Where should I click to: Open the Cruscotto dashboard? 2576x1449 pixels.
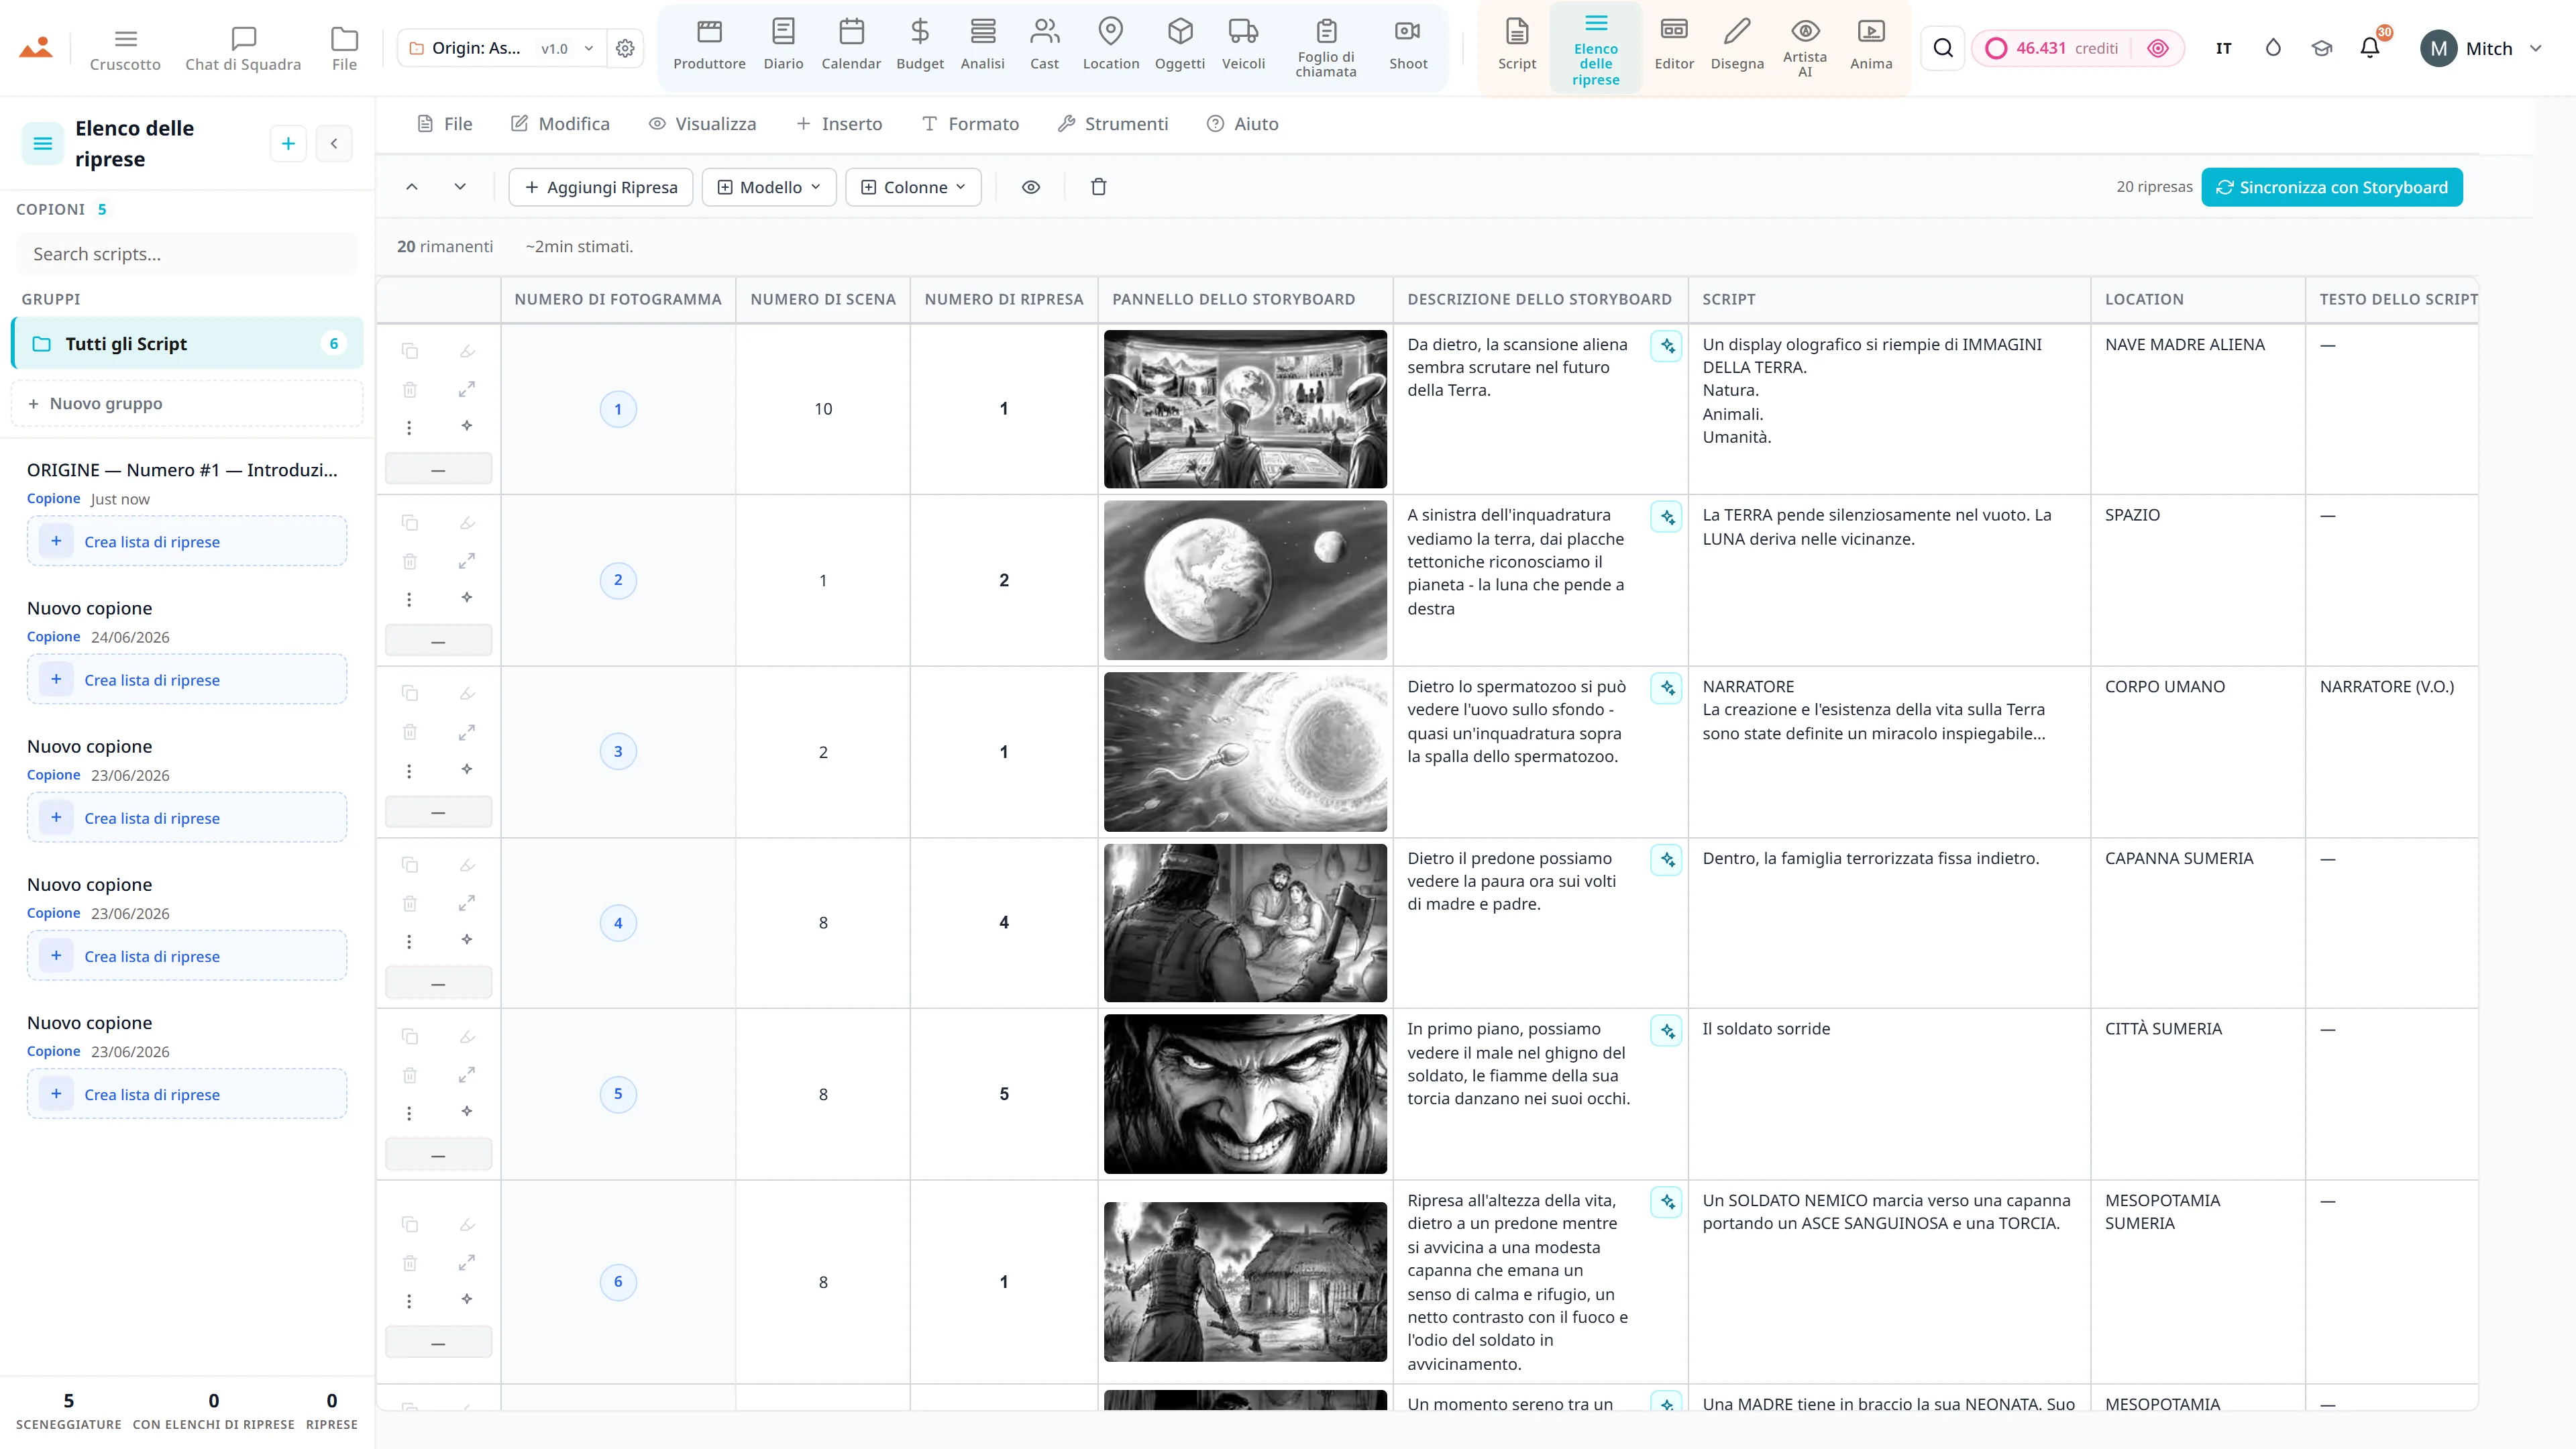click(x=125, y=48)
